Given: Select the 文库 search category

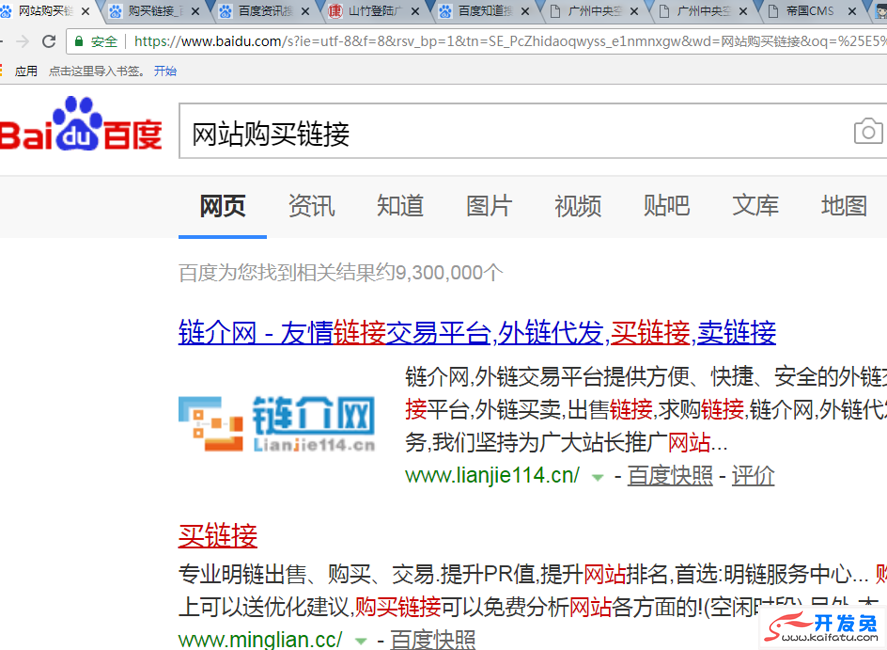Looking at the screenshot, I should point(755,206).
